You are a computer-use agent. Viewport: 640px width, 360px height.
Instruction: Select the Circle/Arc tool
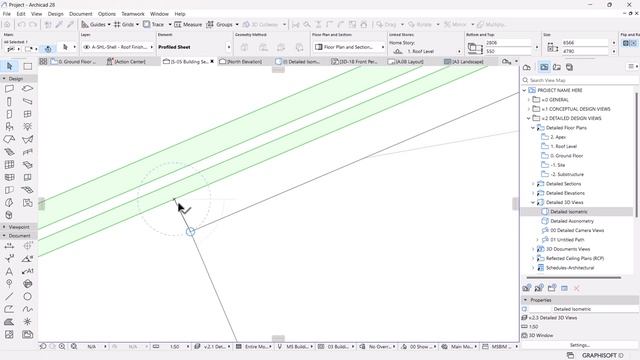[x=27, y=296]
